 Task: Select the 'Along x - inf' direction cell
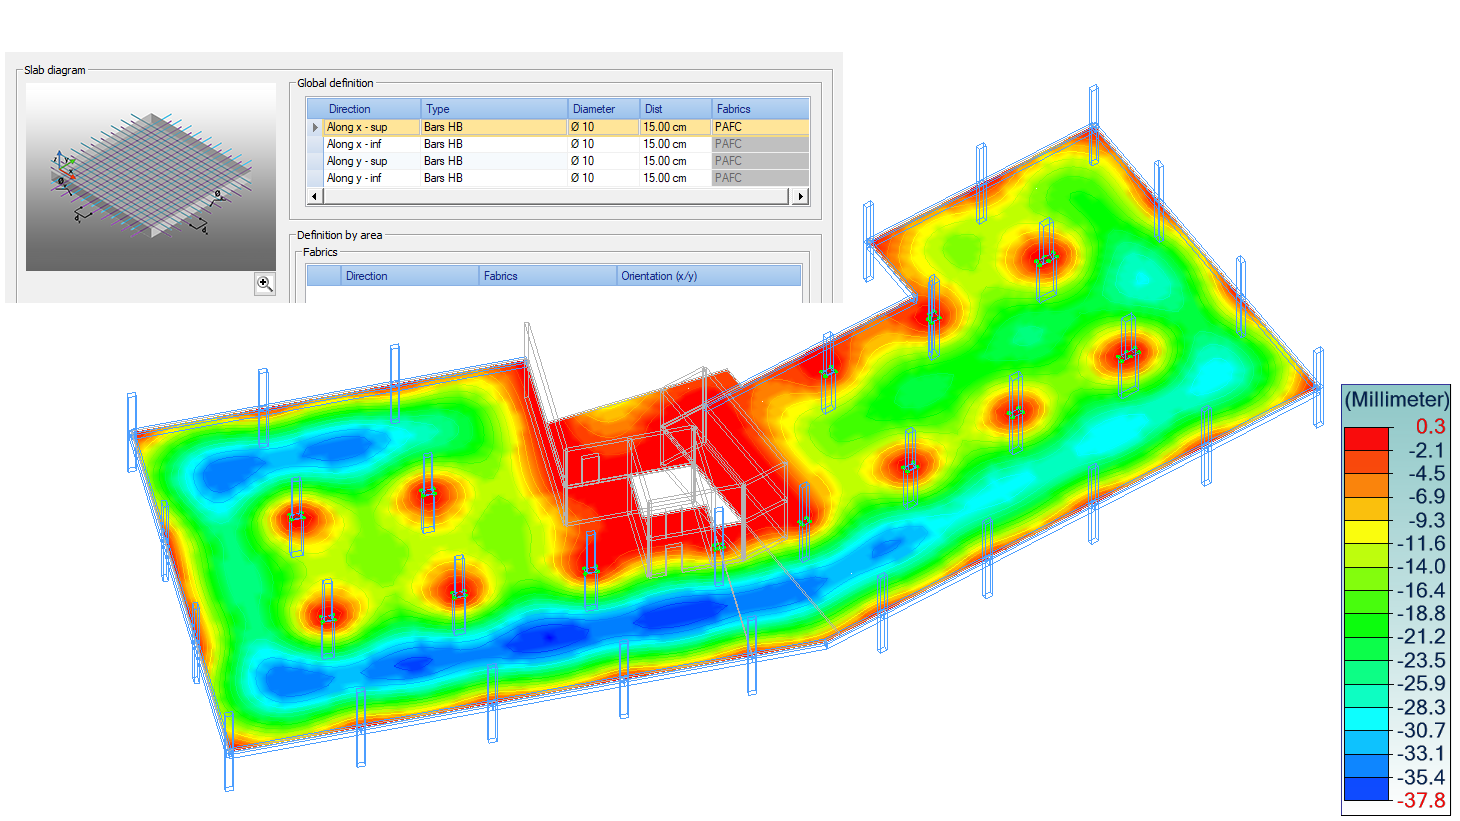click(x=372, y=144)
